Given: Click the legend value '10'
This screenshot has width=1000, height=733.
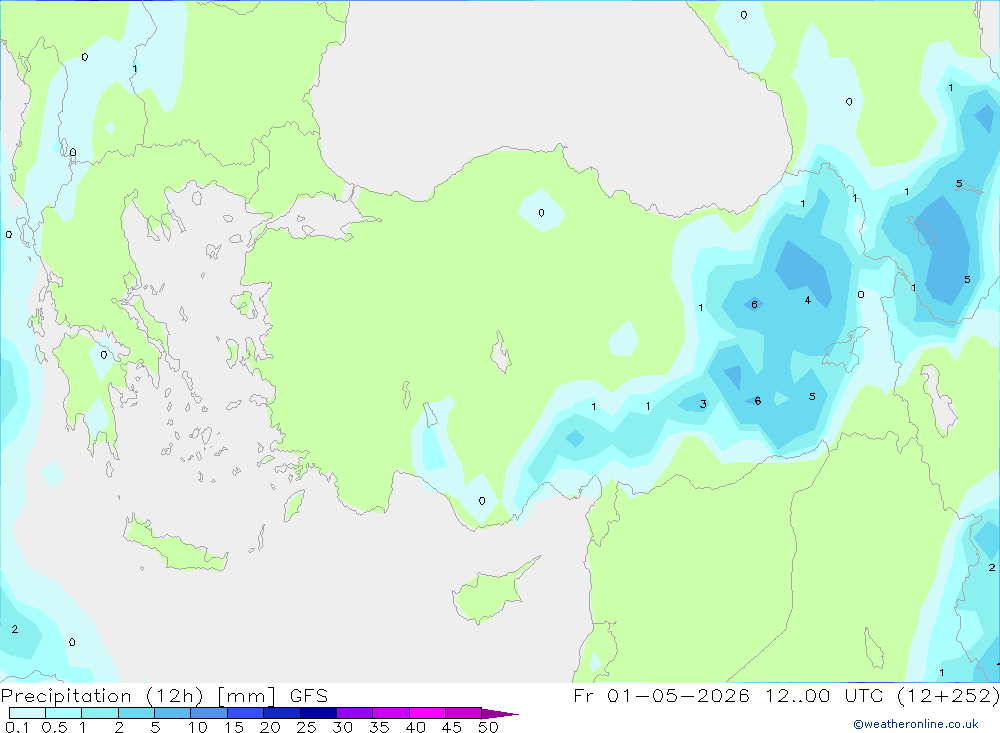Looking at the screenshot, I should pyautogui.click(x=198, y=727).
